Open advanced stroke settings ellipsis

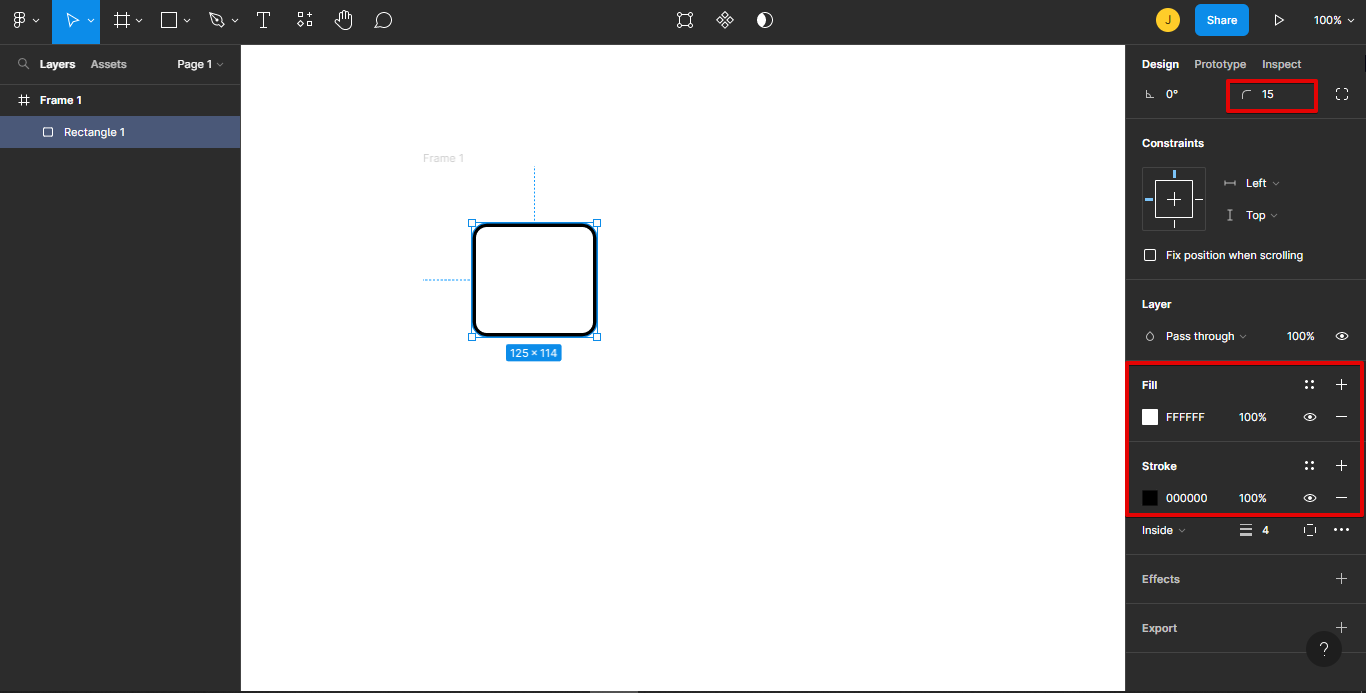1341,530
